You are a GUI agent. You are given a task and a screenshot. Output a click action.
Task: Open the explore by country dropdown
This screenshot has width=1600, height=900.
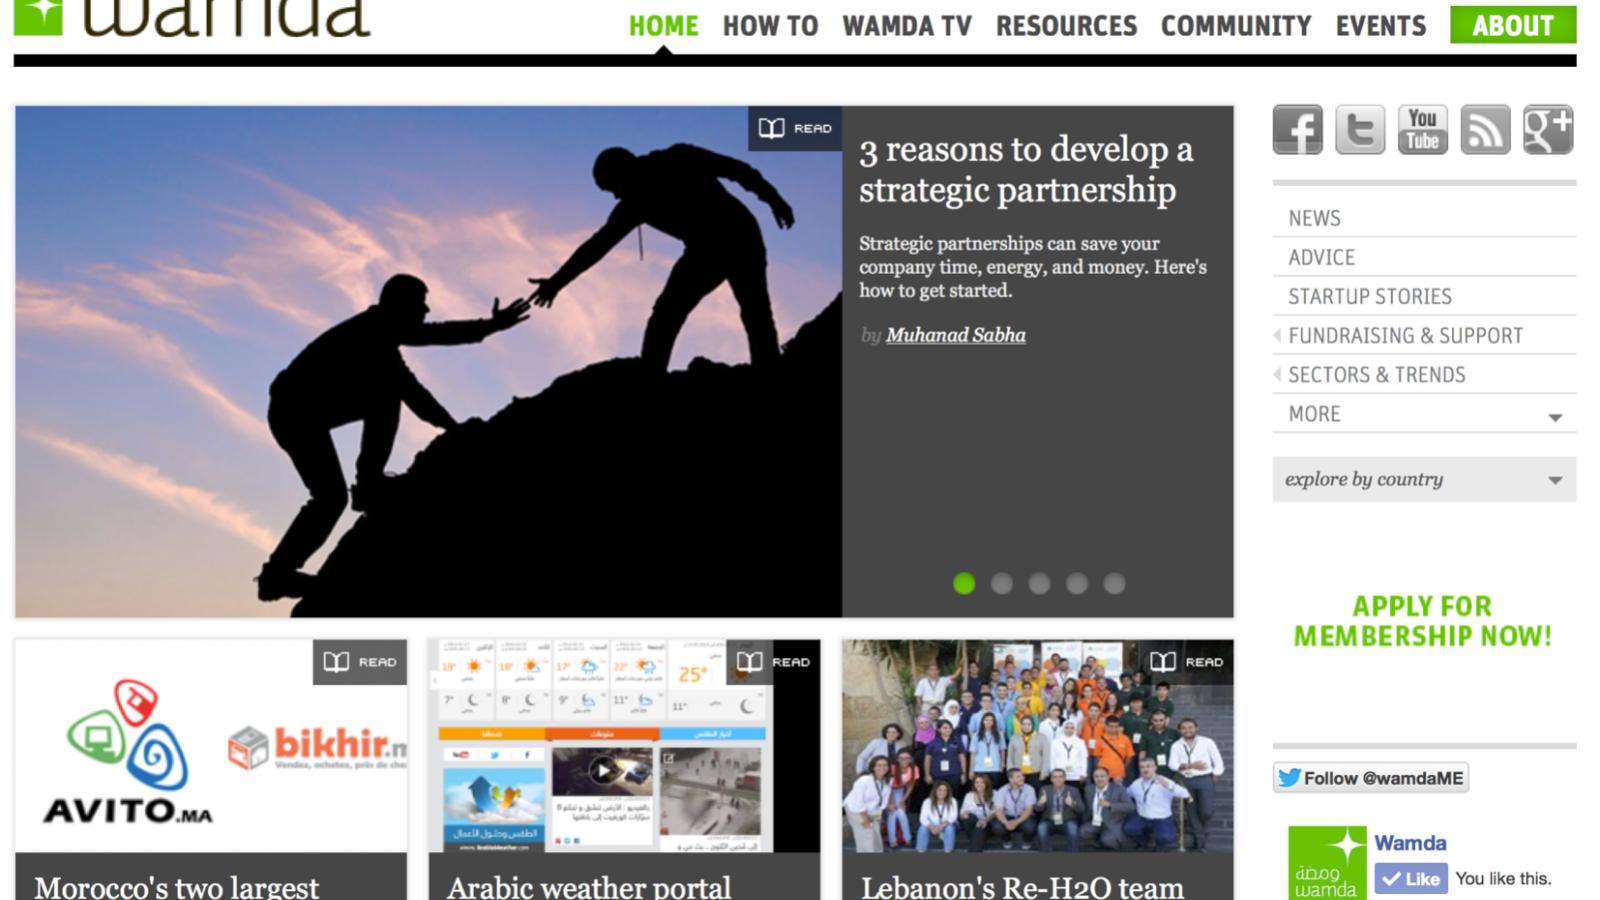tap(1424, 479)
